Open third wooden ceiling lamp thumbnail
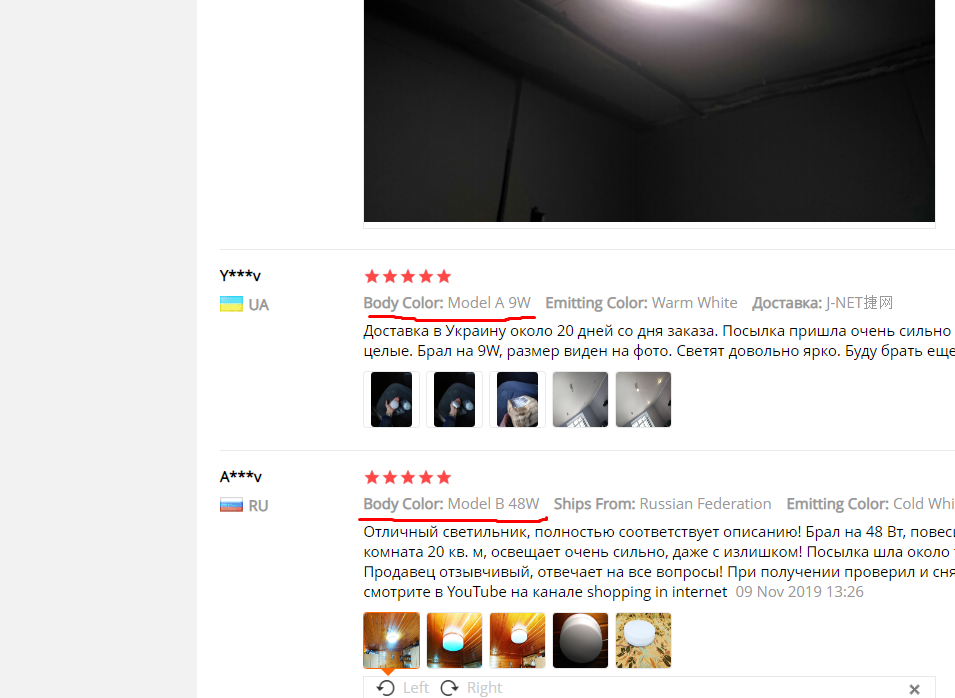 [517, 640]
